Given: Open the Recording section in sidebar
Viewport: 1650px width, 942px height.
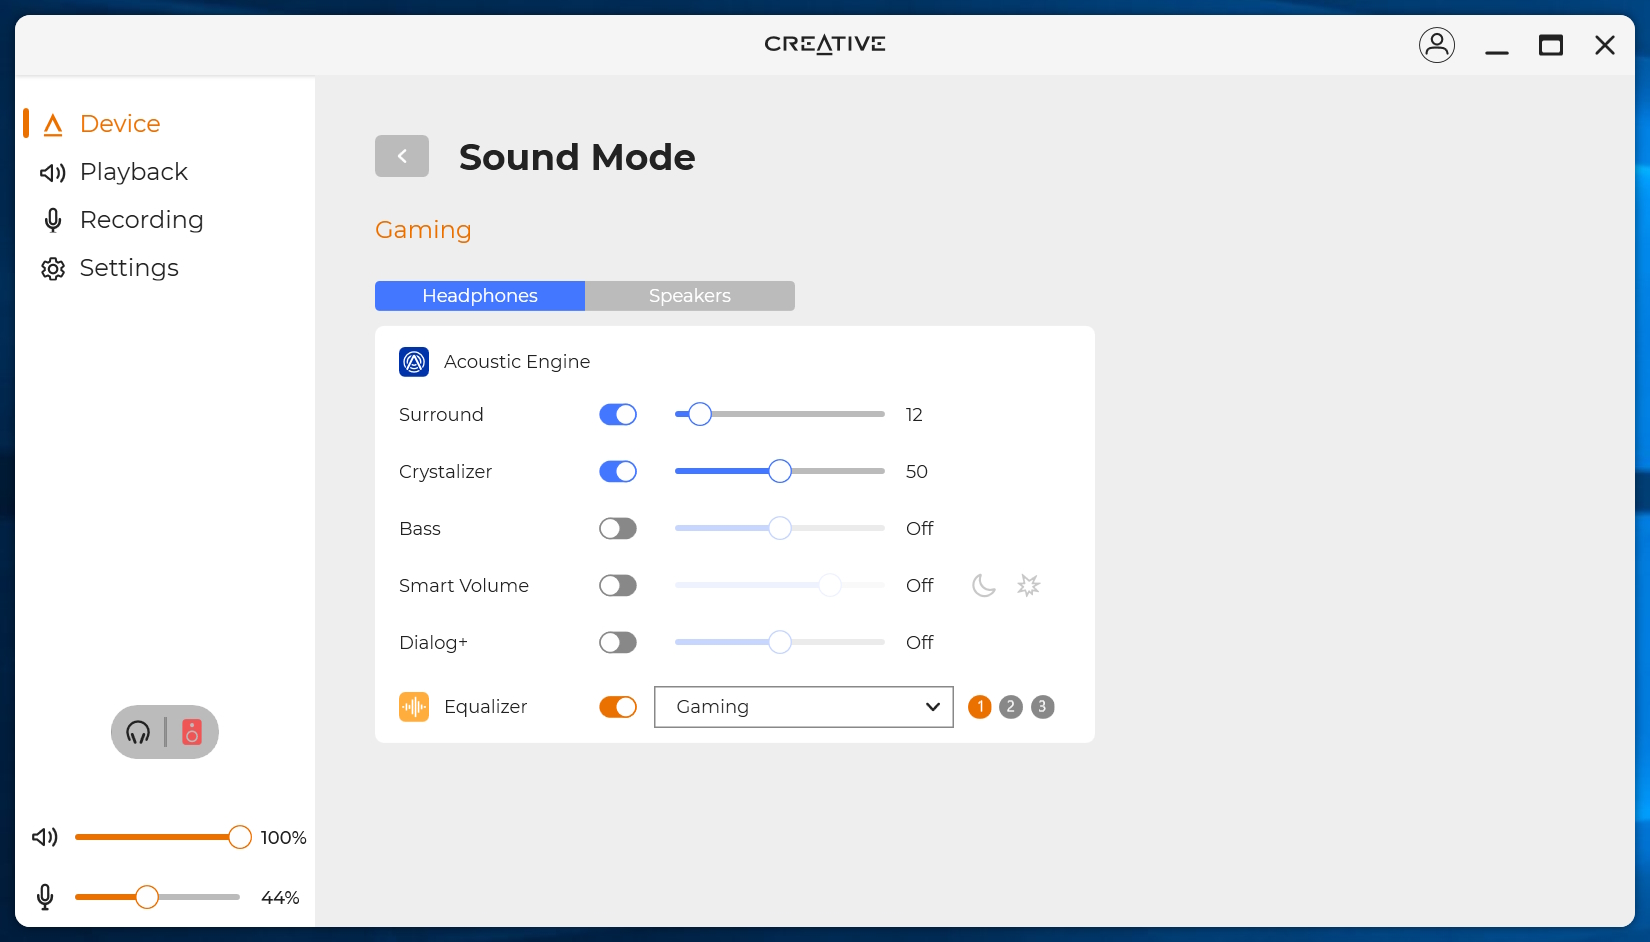Looking at the screenshot, I should (x=141, y=220).
